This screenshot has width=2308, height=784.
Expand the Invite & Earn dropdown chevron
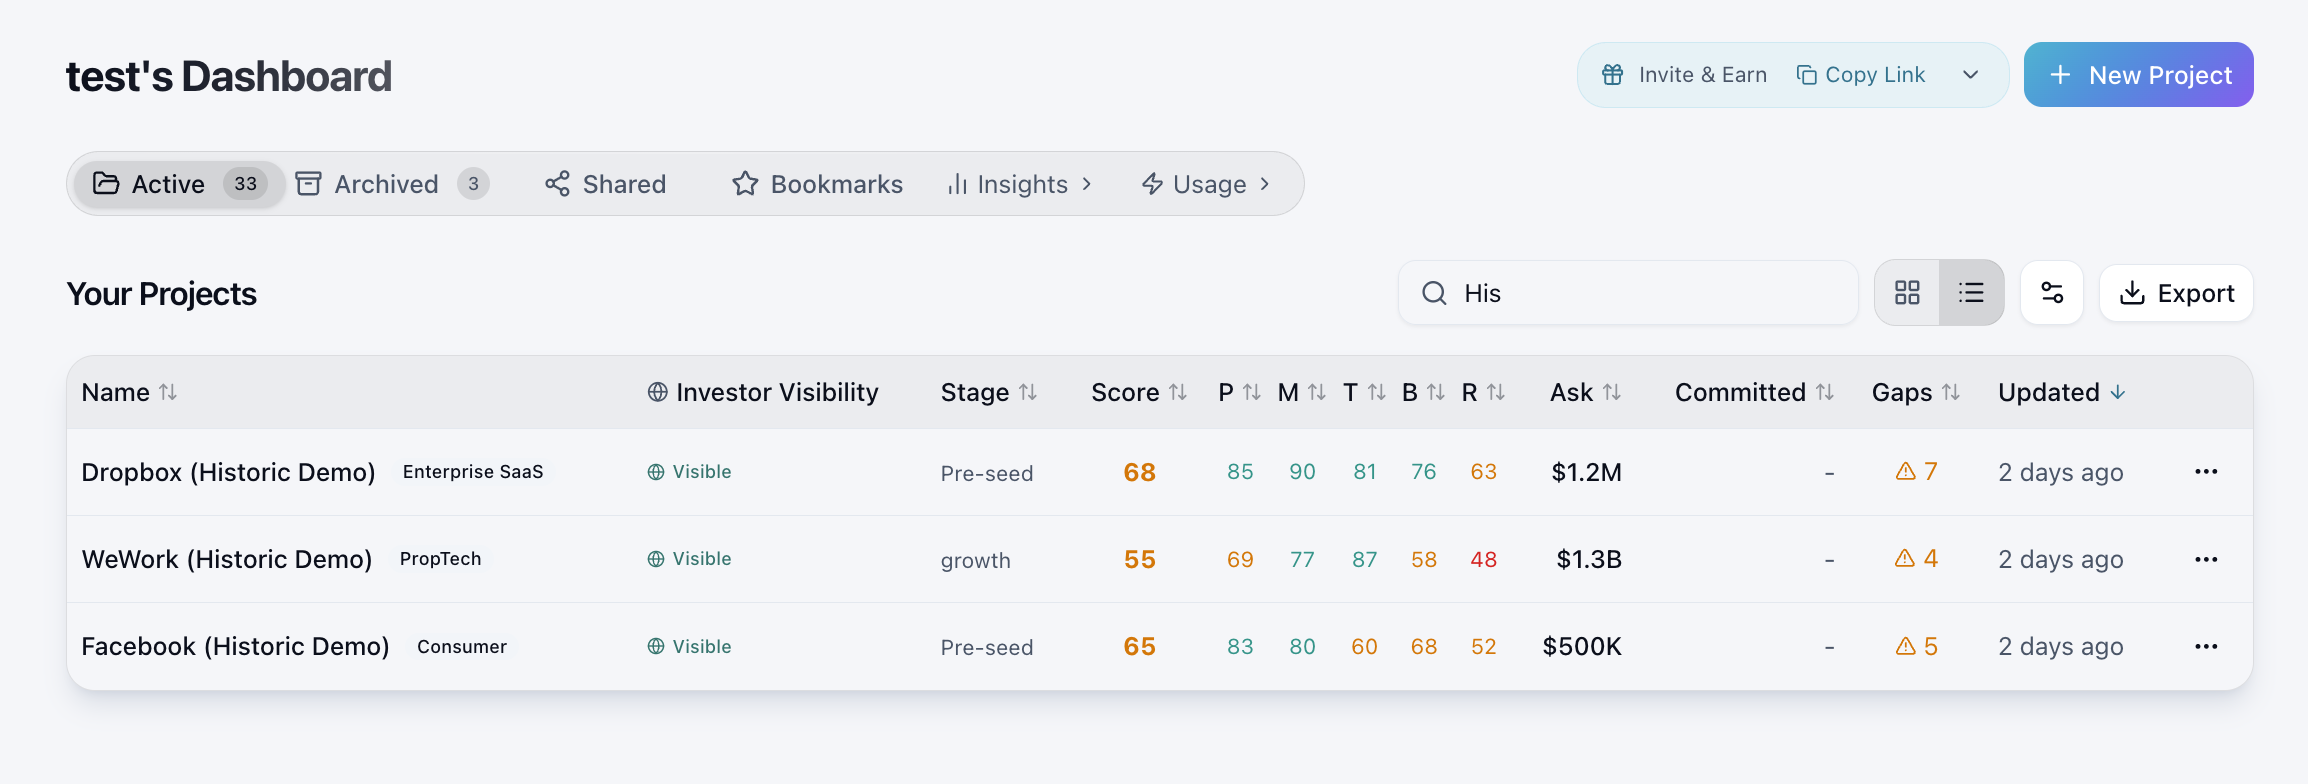1970,75
